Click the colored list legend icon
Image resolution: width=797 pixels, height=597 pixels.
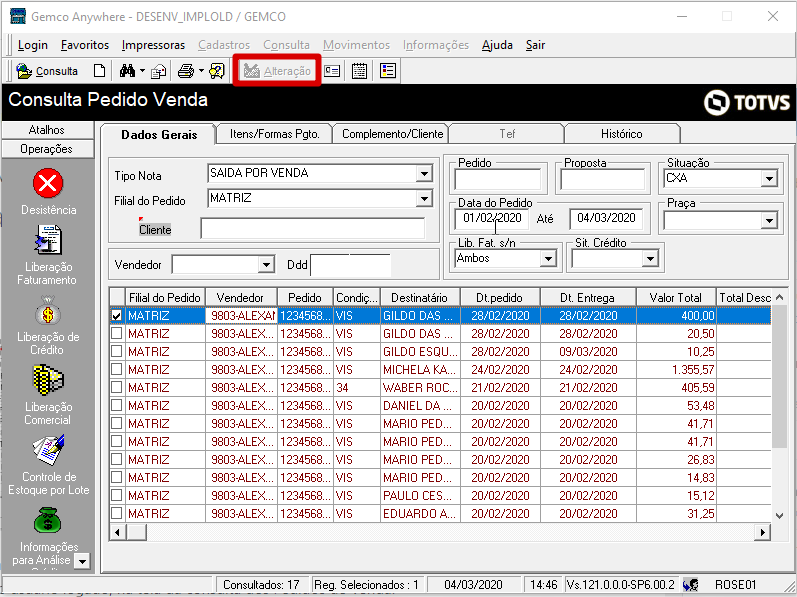[x=388, y=71]
